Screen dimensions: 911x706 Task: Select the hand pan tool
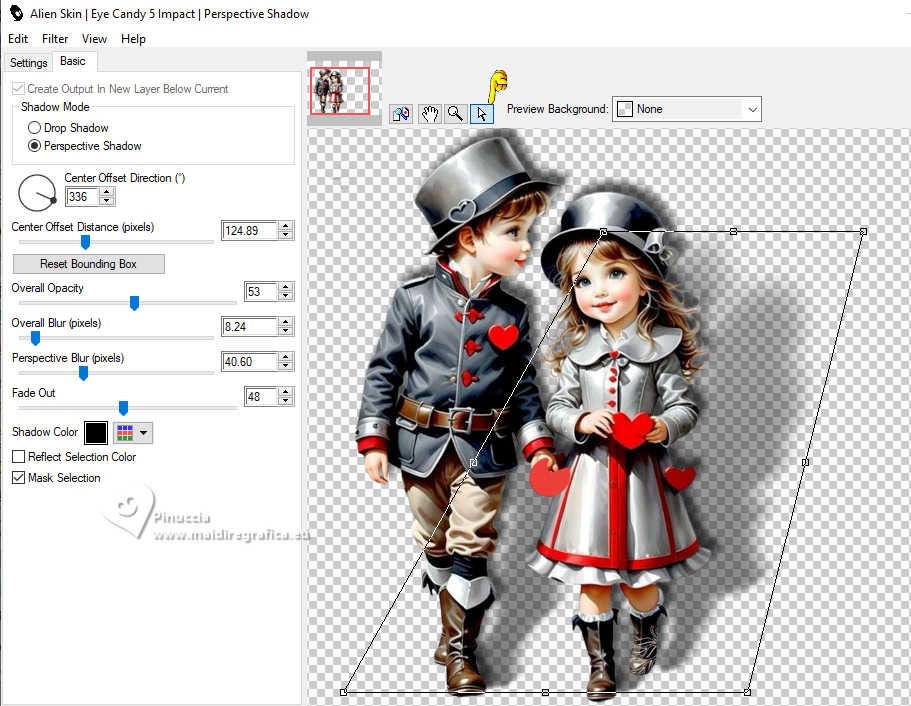pos(429,113)
